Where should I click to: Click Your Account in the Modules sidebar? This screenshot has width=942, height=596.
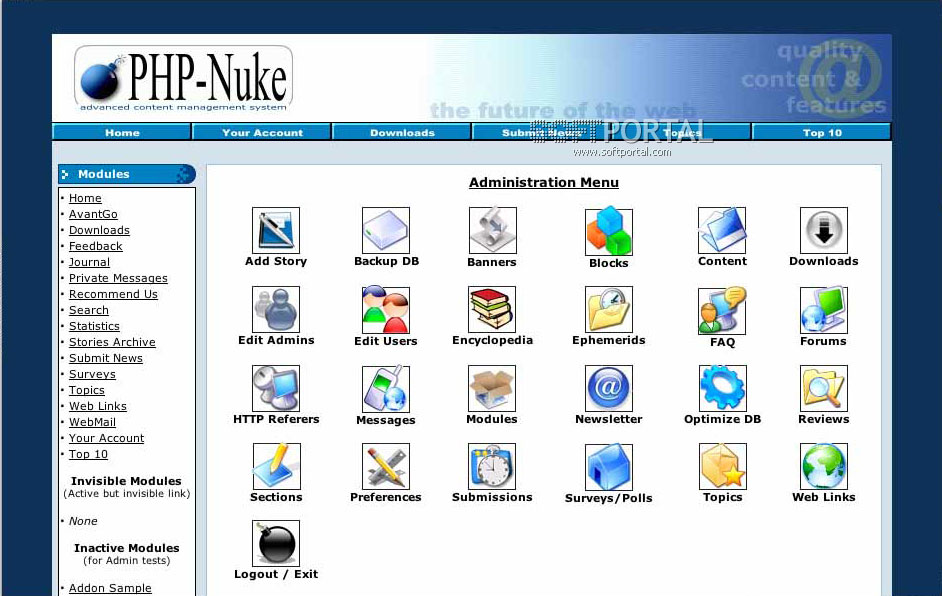(106, 439)
